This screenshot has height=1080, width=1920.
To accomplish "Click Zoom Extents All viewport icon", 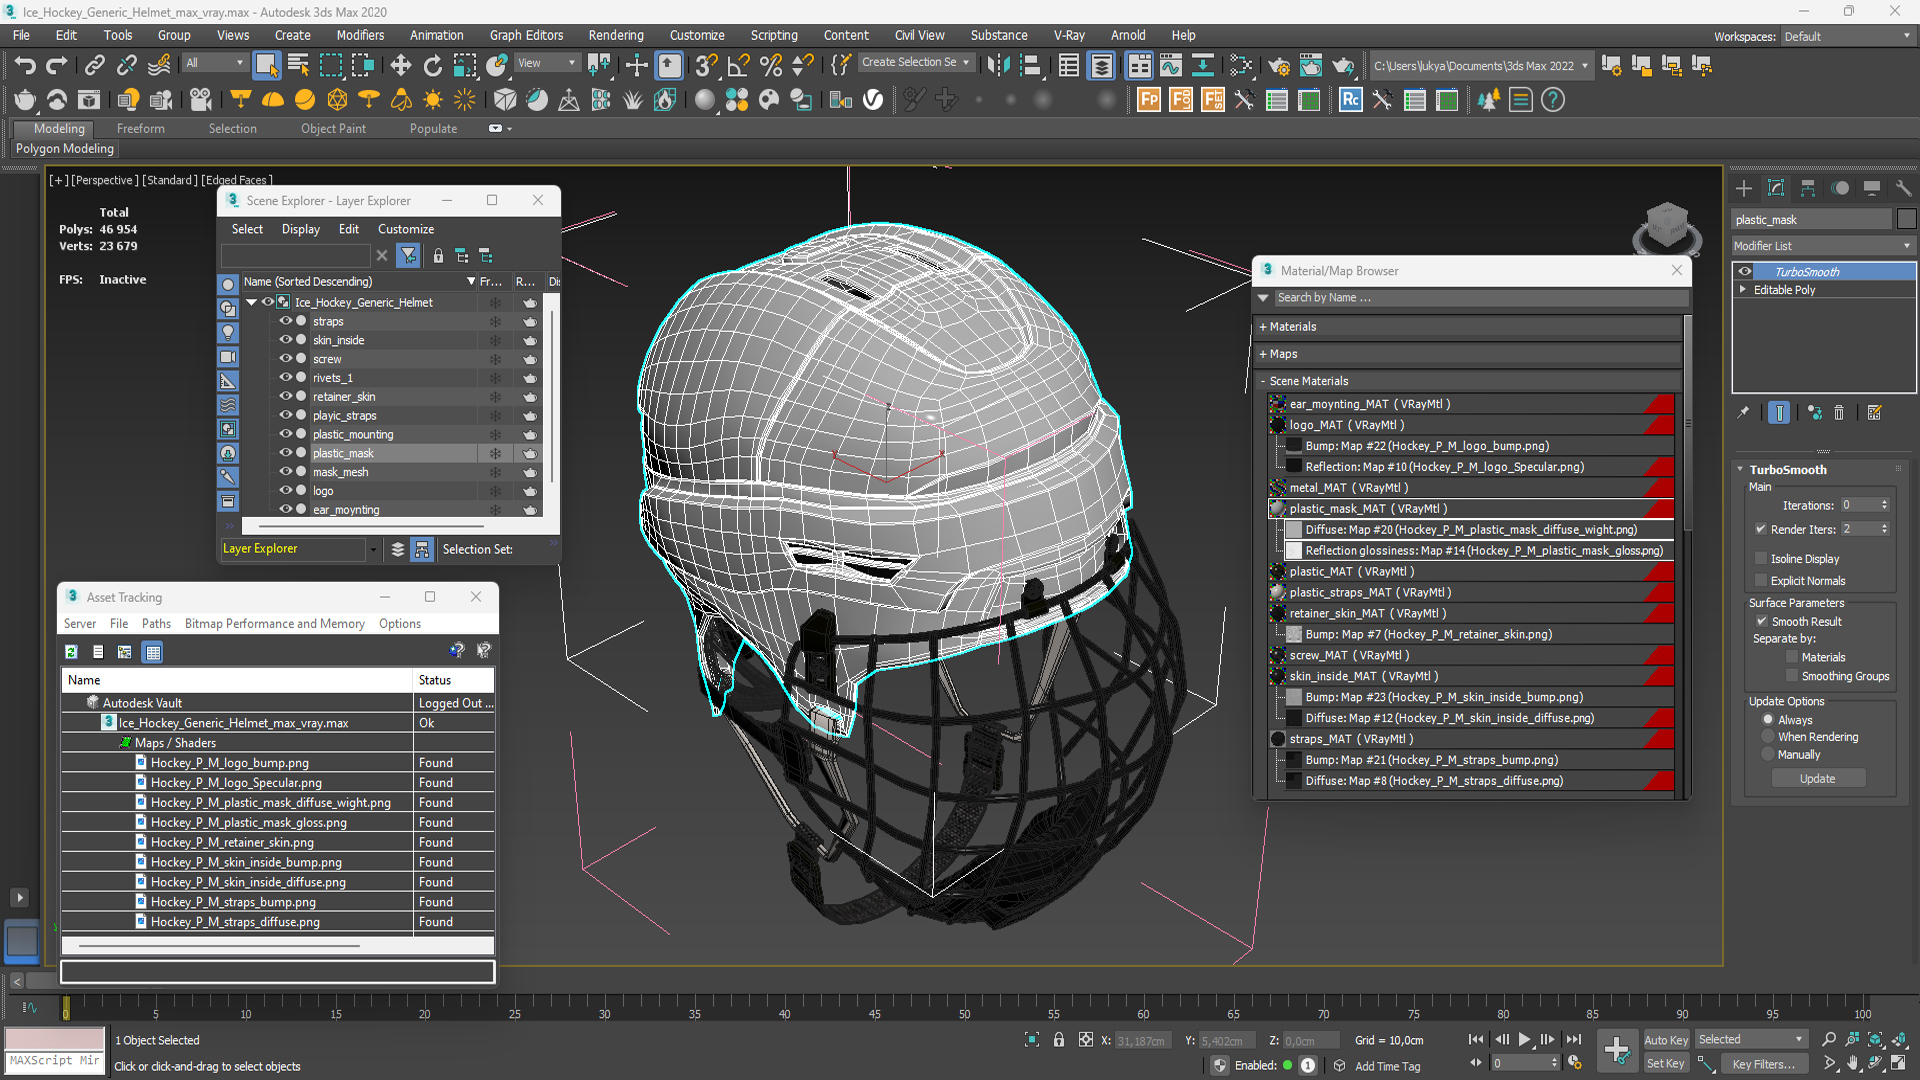I will coord(1899,1040).
